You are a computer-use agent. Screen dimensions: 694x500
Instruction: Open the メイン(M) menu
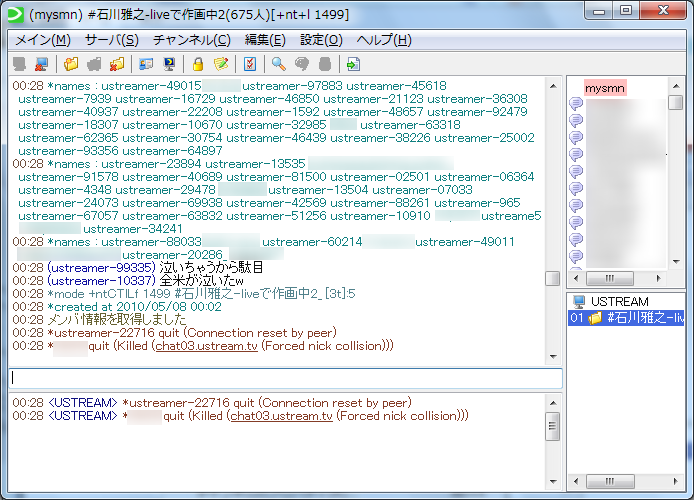tap(41, 40)
